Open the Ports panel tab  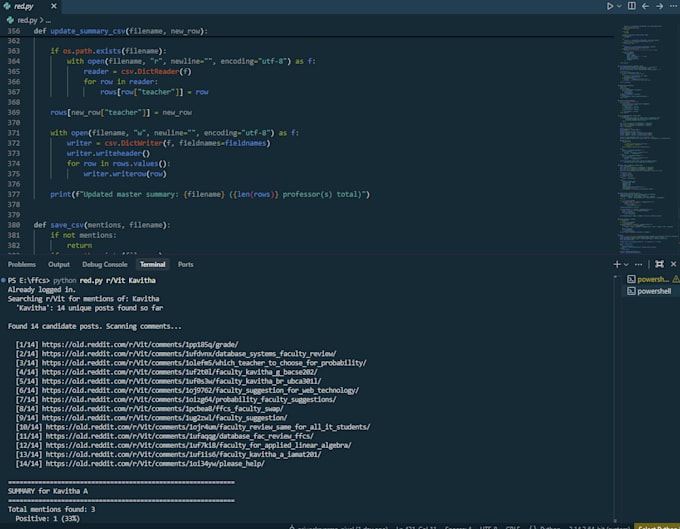pyautogui.click(x=186, y=264)
